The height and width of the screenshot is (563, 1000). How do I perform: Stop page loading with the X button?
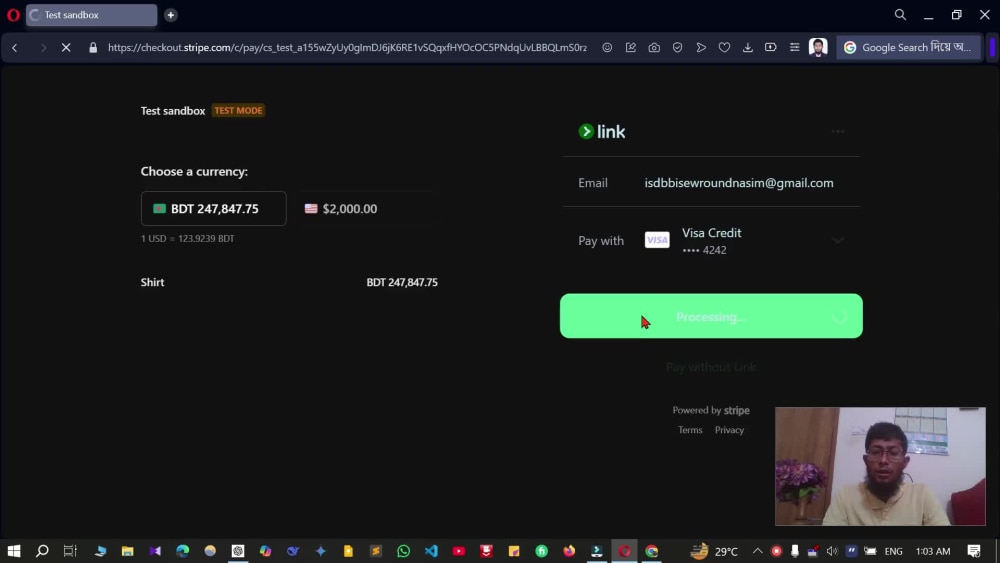66,47
